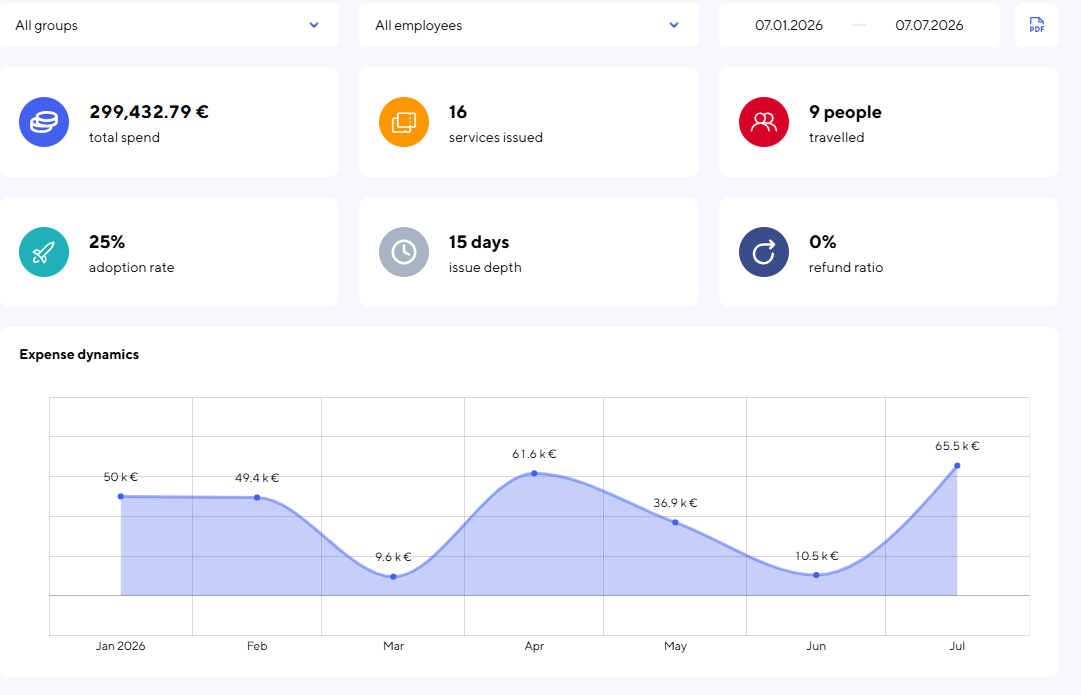Select the July 65.5 k € data point

(957, 465)
